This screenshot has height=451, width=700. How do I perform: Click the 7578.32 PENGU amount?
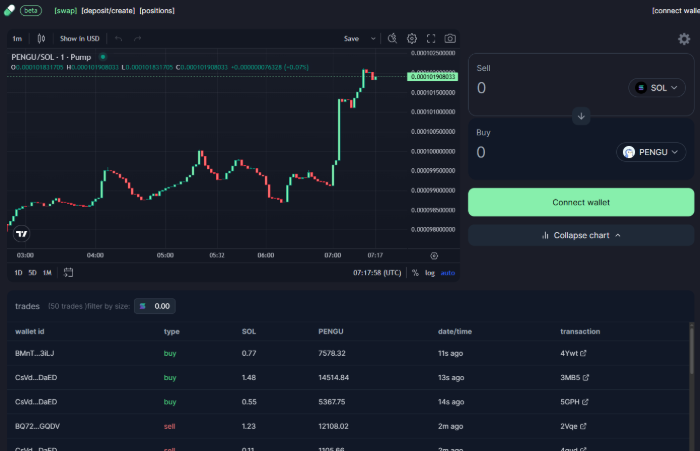point(332,353)
